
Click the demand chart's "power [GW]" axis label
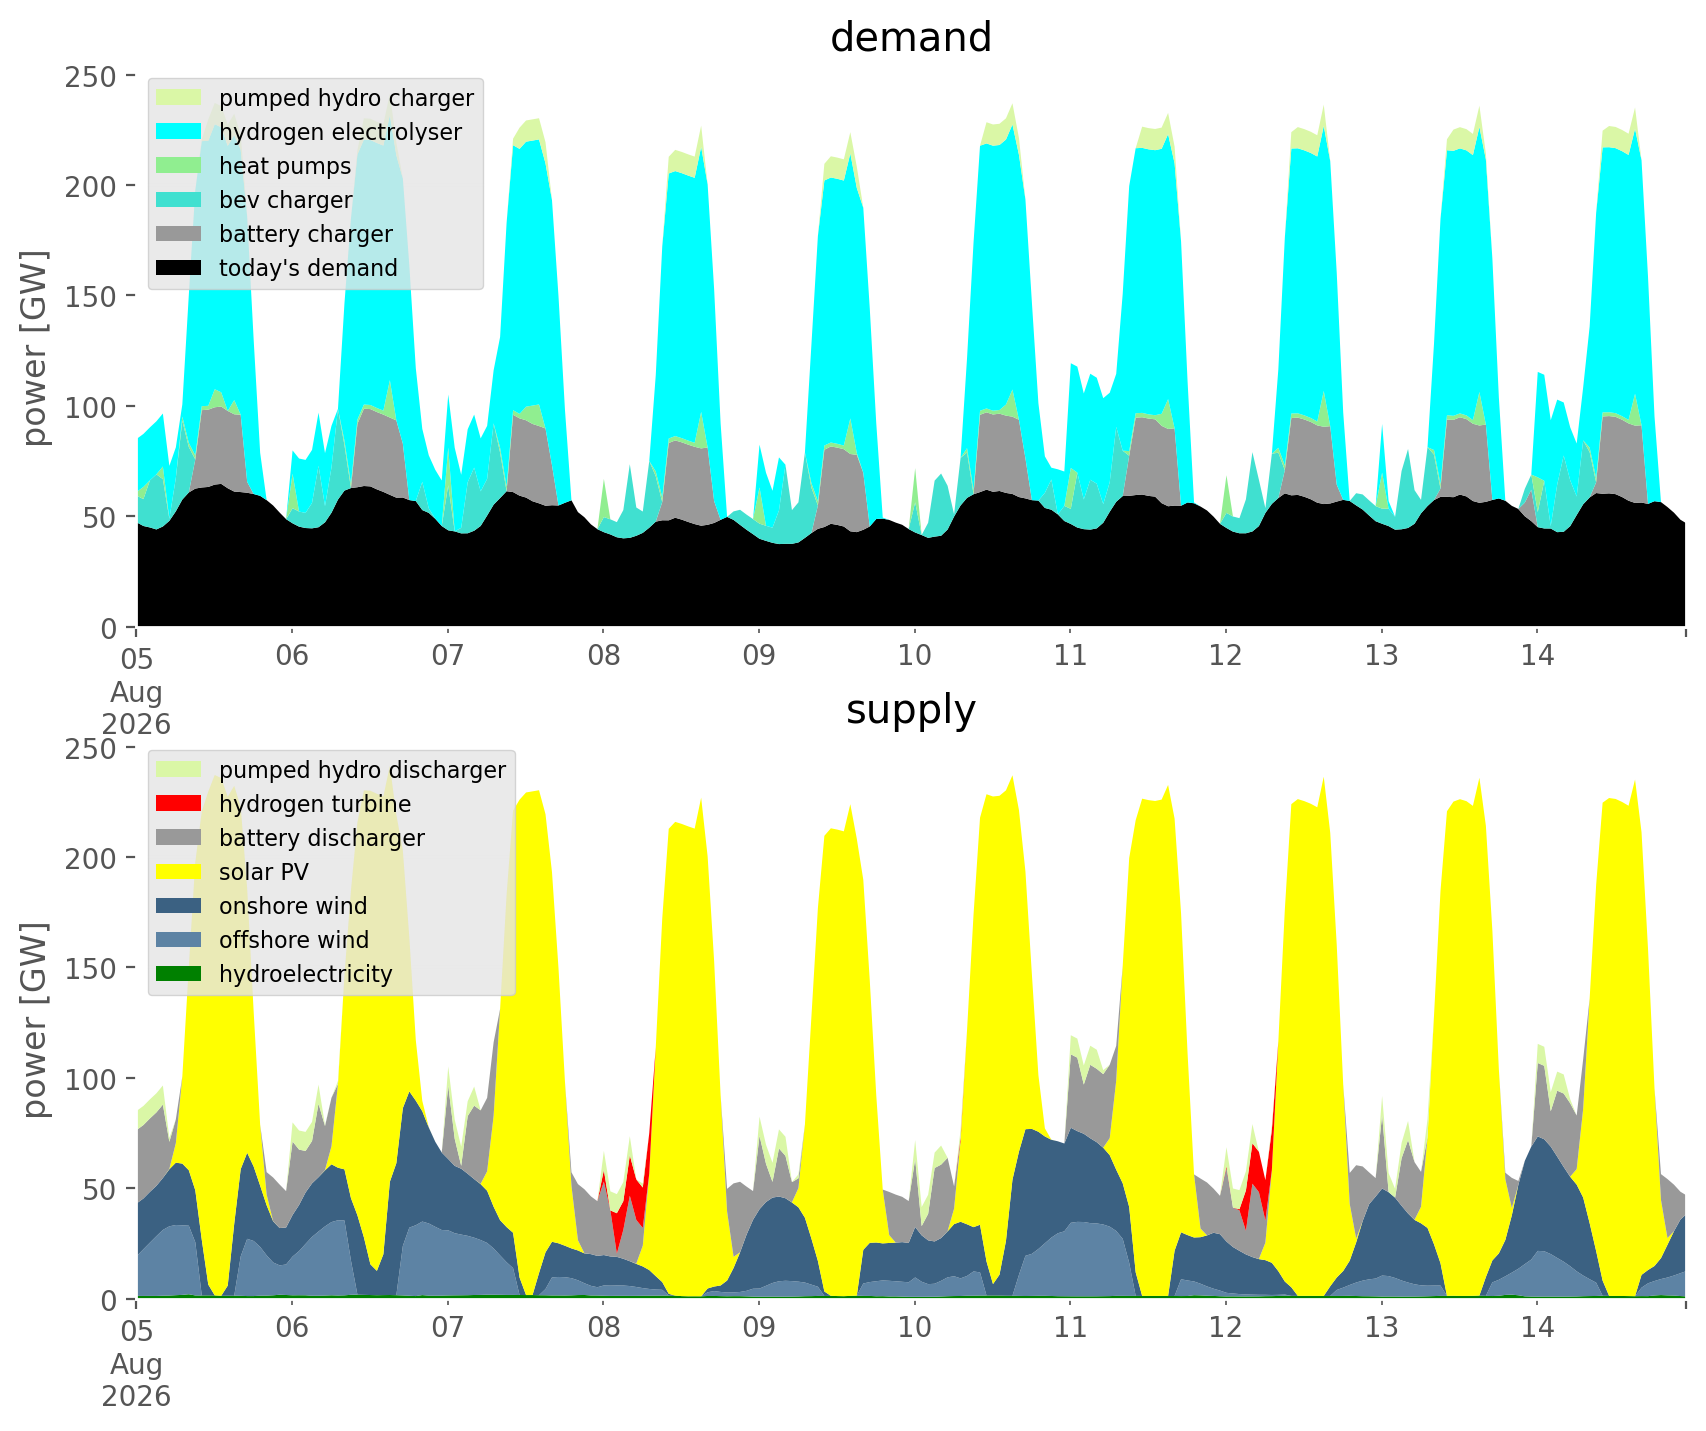click(x=36, y=348)
